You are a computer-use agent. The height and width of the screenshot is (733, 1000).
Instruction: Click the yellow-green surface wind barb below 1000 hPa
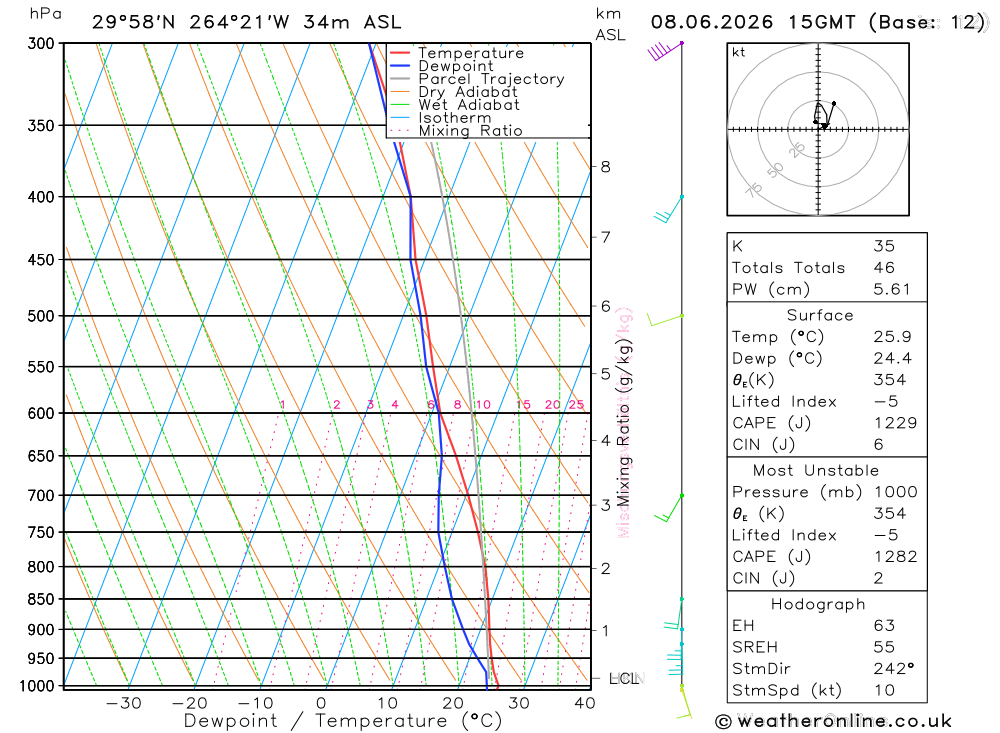684,702
